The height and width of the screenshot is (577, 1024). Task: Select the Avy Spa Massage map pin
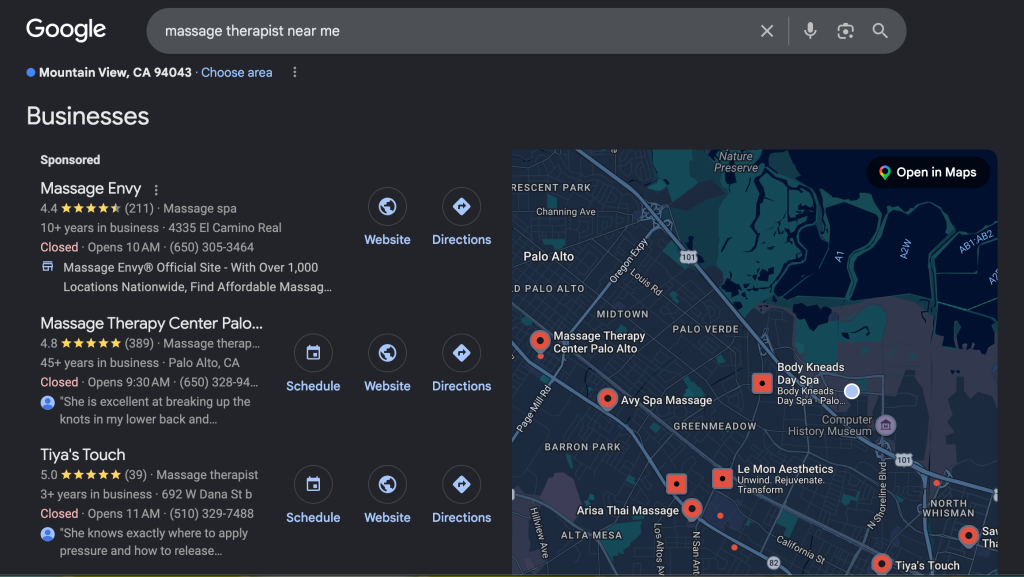[607, 398]
